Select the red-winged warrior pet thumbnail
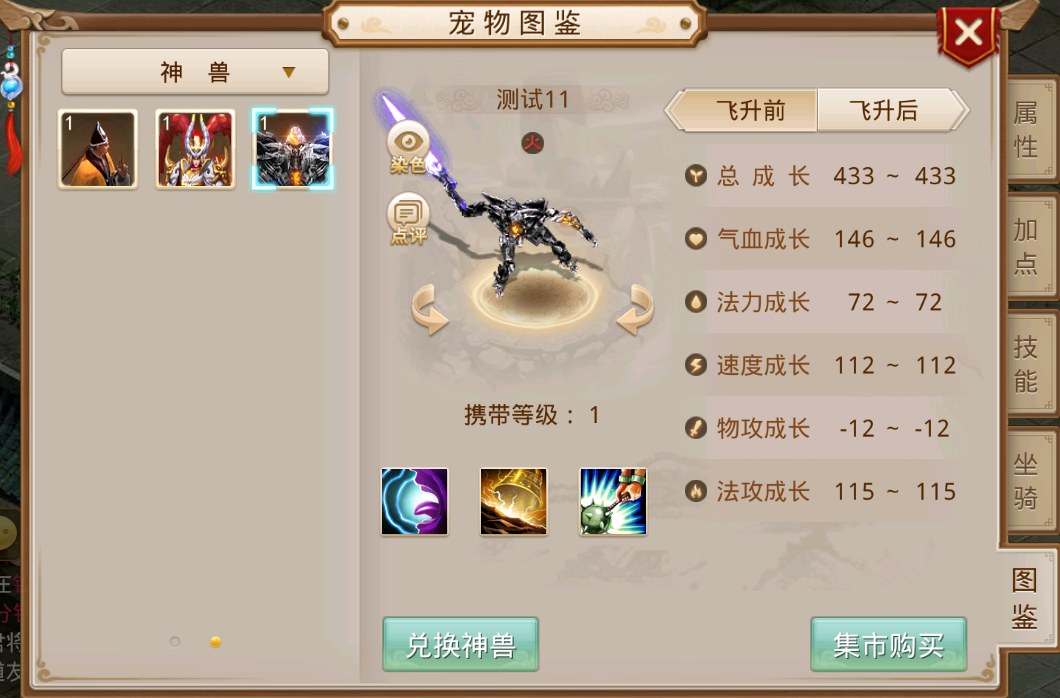The image size is (1060, 698). pos(195,149)
